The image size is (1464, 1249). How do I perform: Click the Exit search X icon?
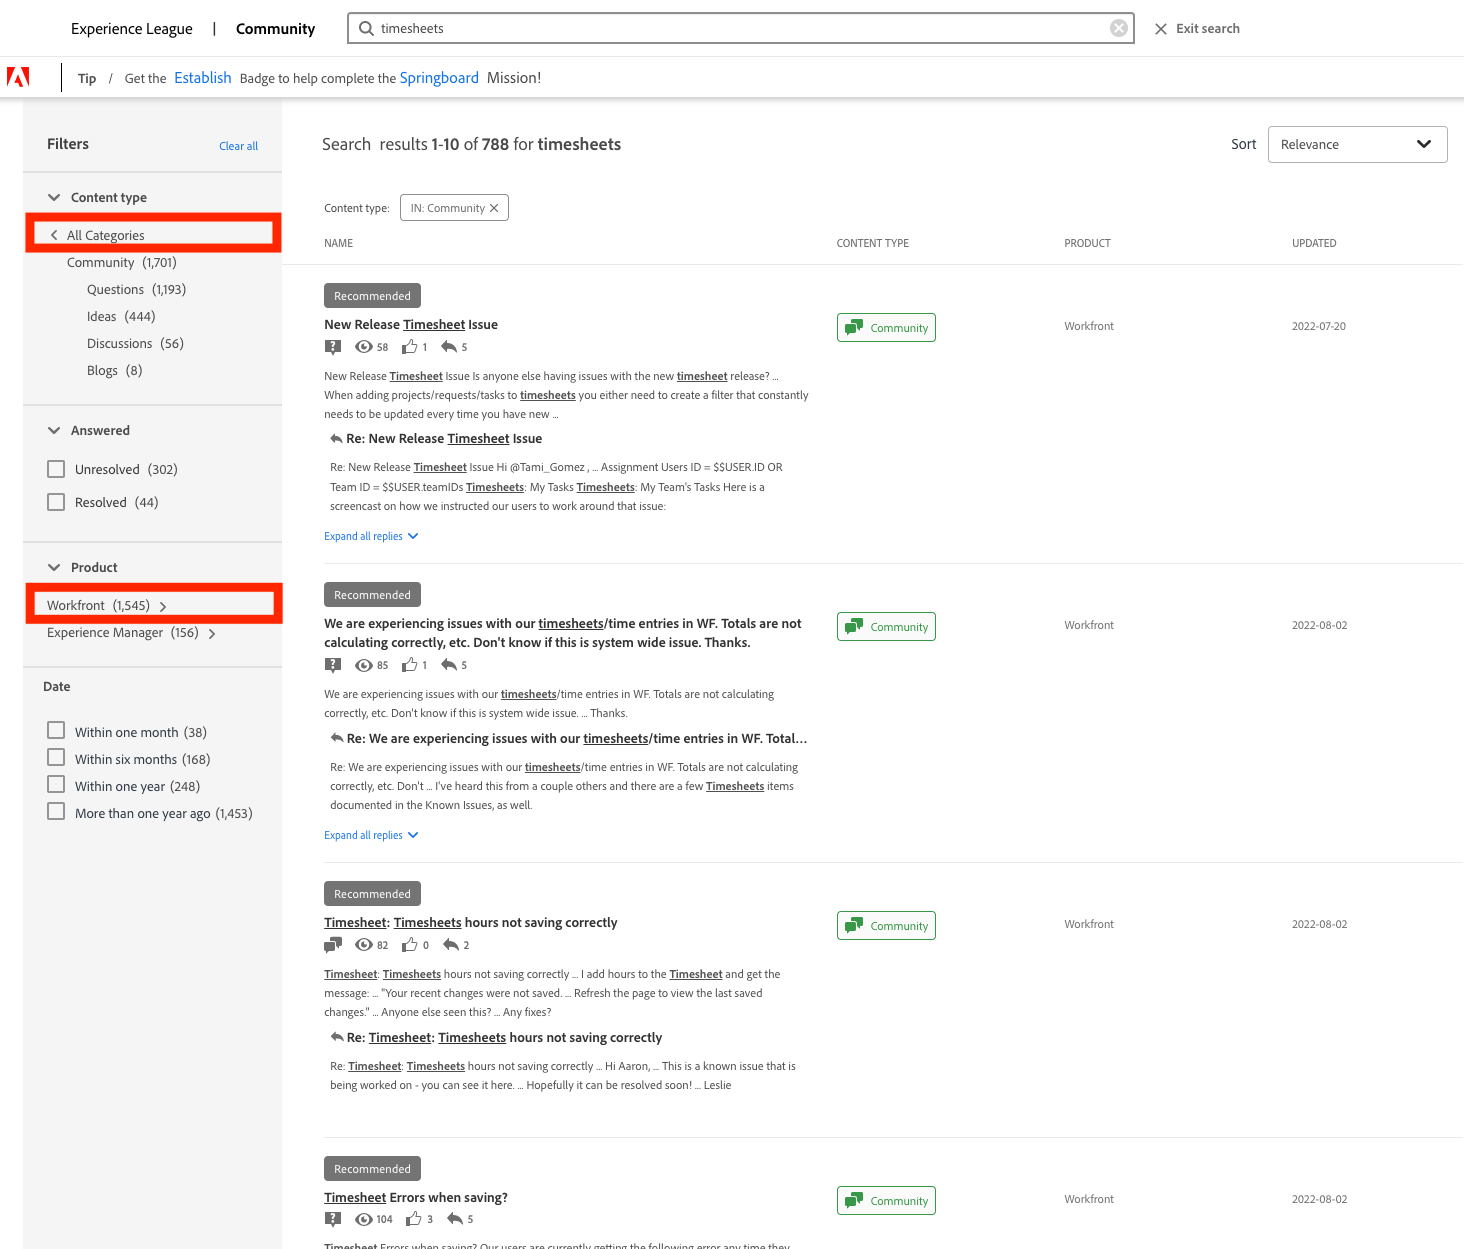tap(1160, 28)
